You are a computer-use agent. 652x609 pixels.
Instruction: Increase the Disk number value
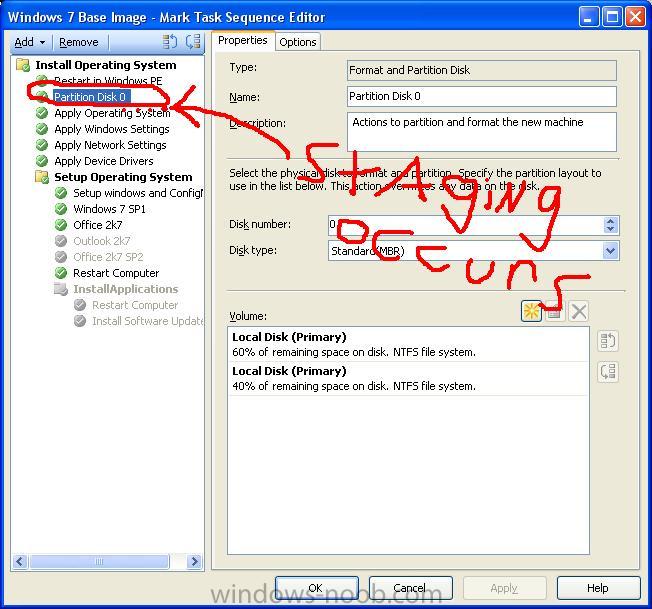[x=610, y=221]
